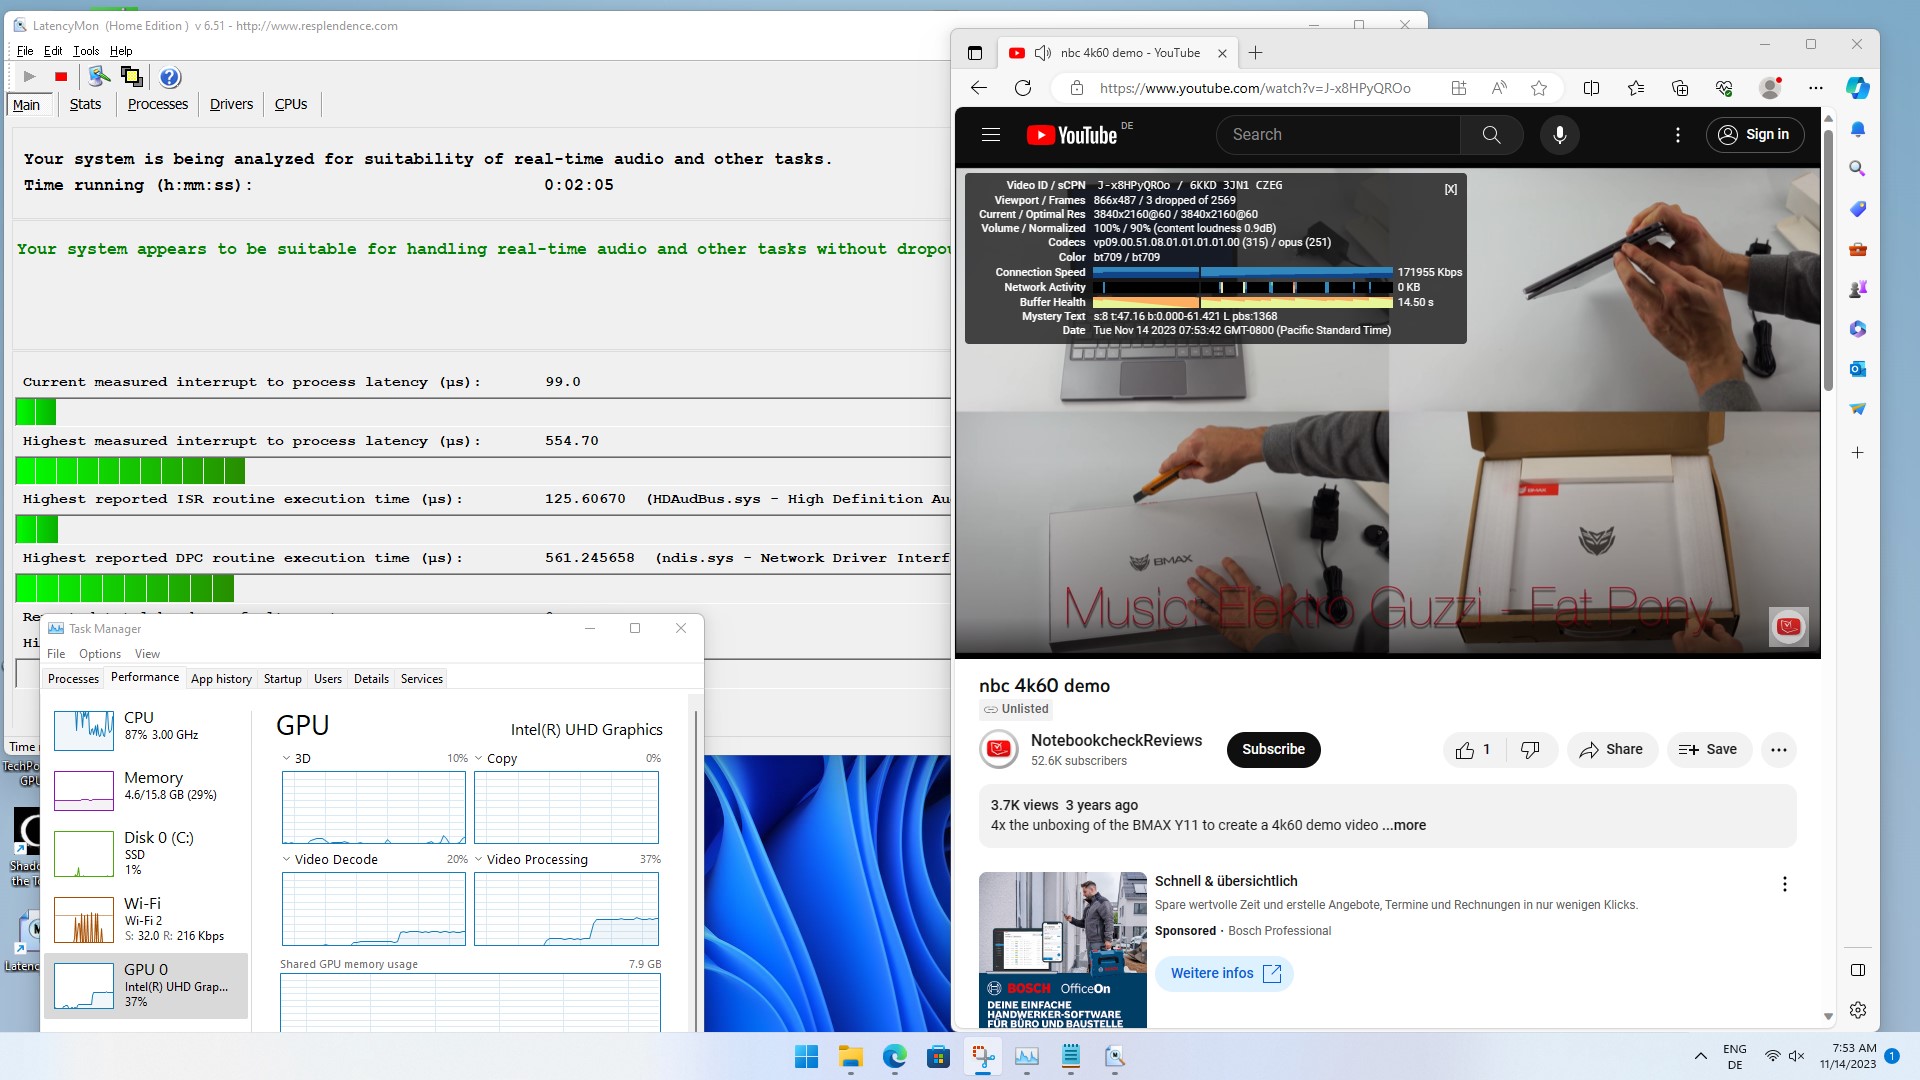Viewport: 1920px width, 1080px height.
Task: Open the Video Decode graph dropdown
Action: 287,859
